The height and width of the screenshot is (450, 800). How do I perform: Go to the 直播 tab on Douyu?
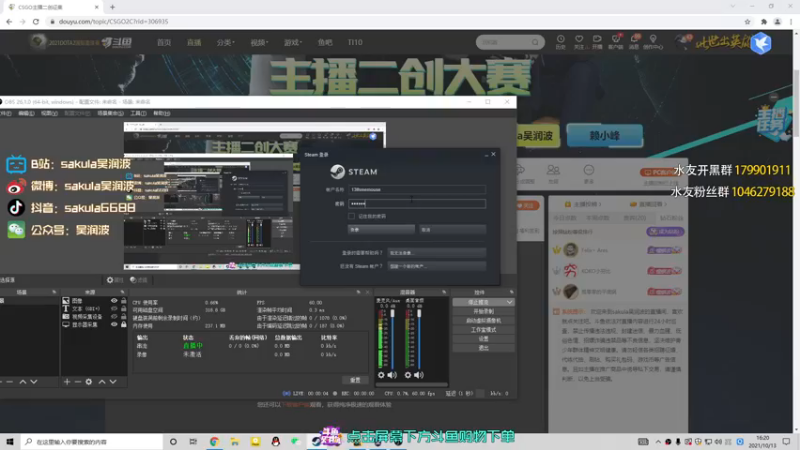tap(194, 42)
